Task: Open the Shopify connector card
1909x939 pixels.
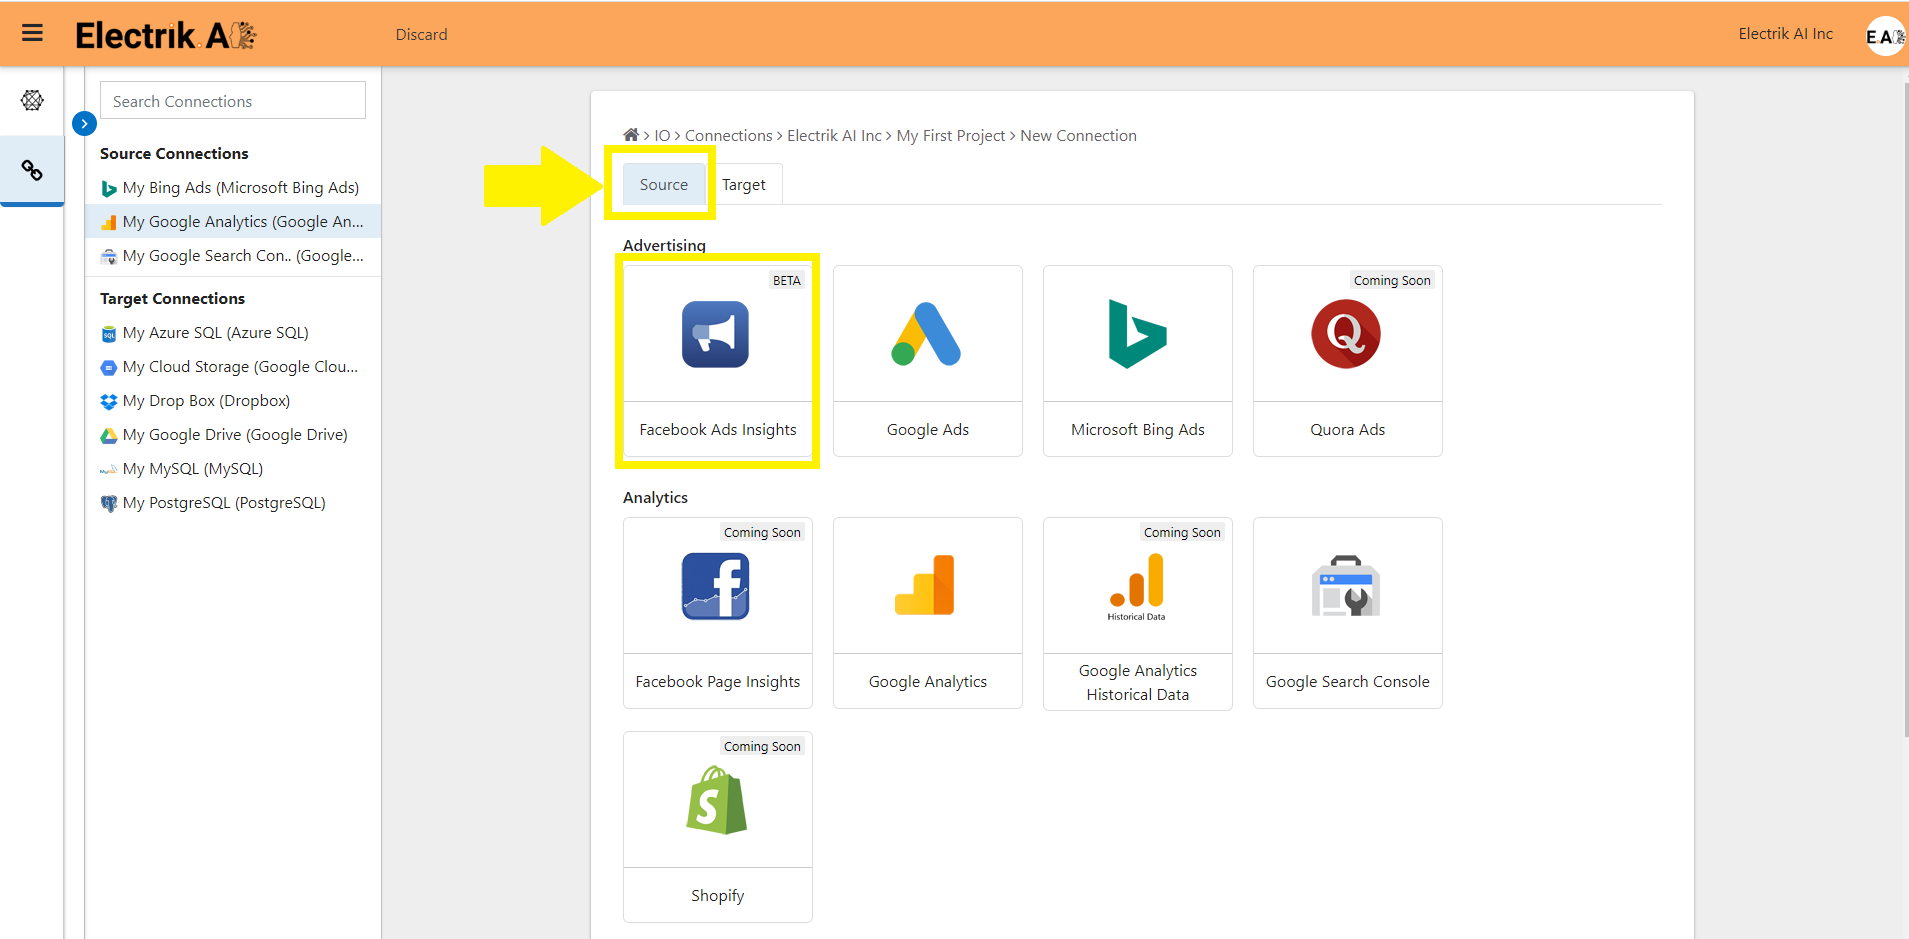Action: coord(717,826)
